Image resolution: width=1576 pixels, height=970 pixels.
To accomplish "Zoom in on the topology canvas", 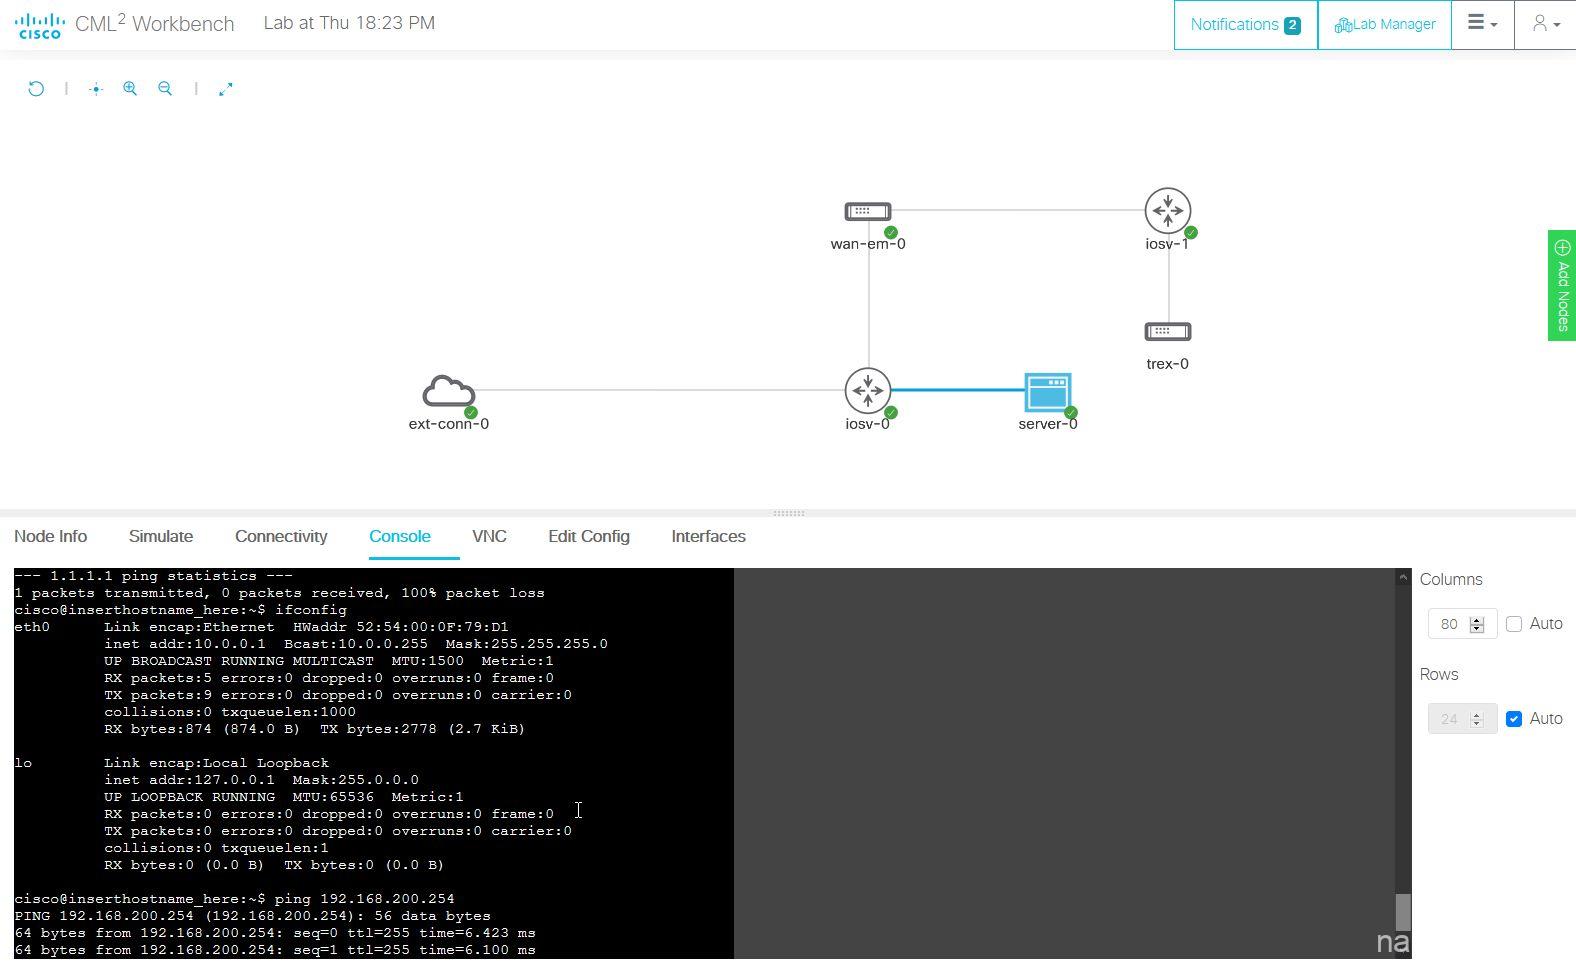I will (x=130, y=89).
